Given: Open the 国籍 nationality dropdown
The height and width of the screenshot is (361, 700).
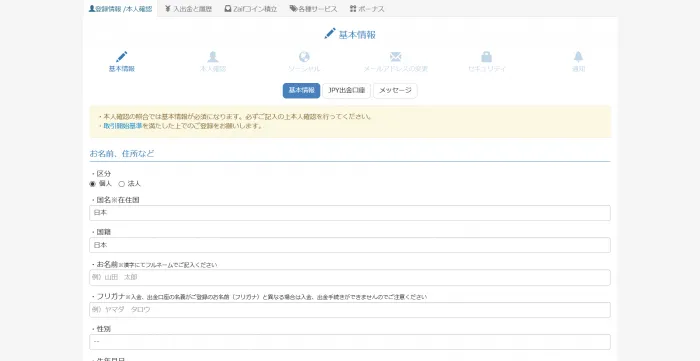Looking at the screenshot, I should tap(350, 245).
